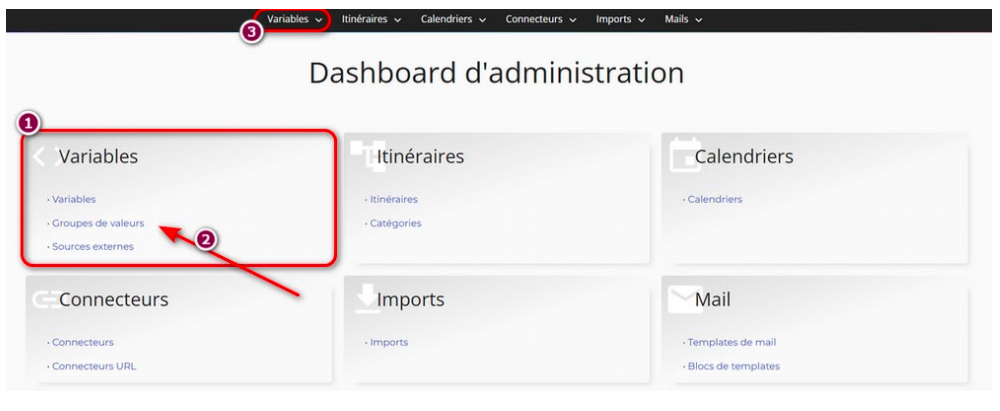
Task: Go to the Blocs de templates link
Action: point(733,366)
